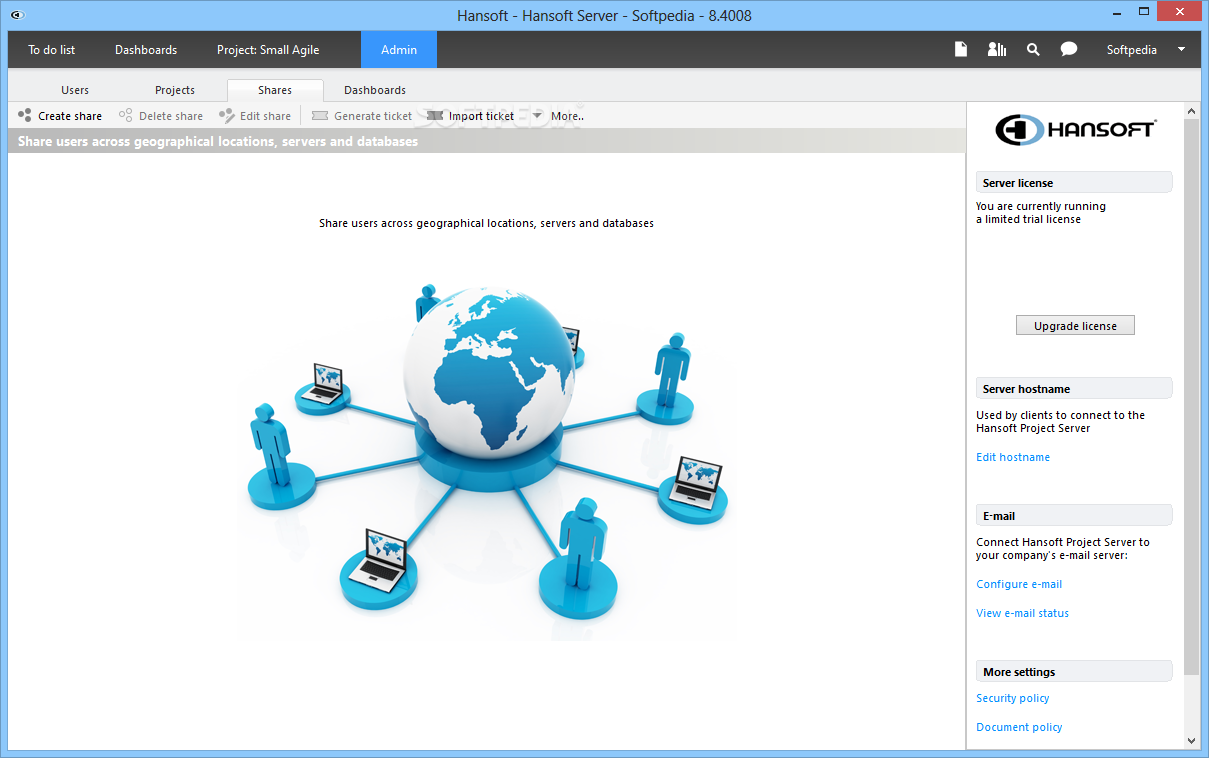Click the E-mail section header
Image resolution: width=1209 pixels, height=758 pixels.
click(x=1074, y=516)
